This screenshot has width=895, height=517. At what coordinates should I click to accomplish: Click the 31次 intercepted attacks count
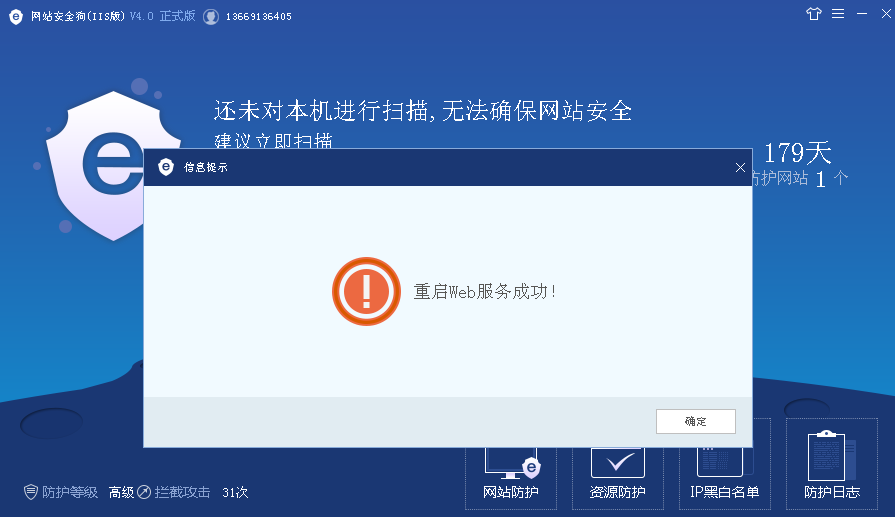coord(235,492)
